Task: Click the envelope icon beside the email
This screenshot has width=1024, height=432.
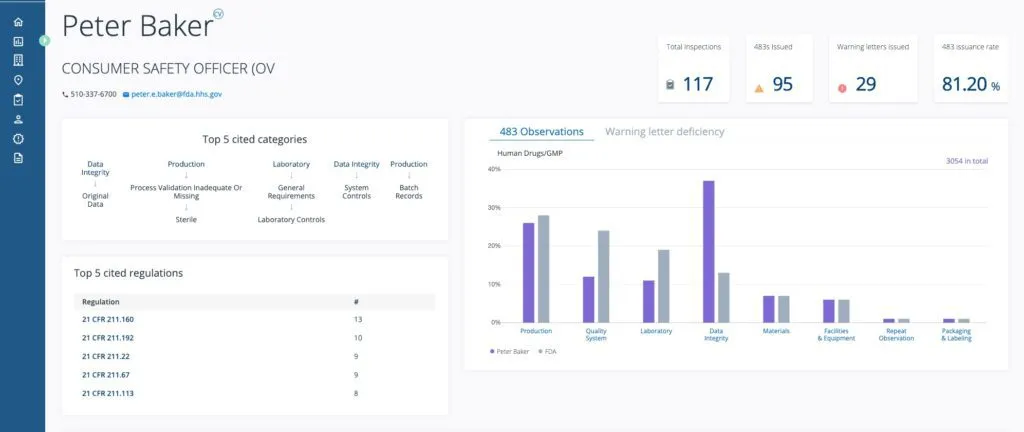Action: pos(126,95)
